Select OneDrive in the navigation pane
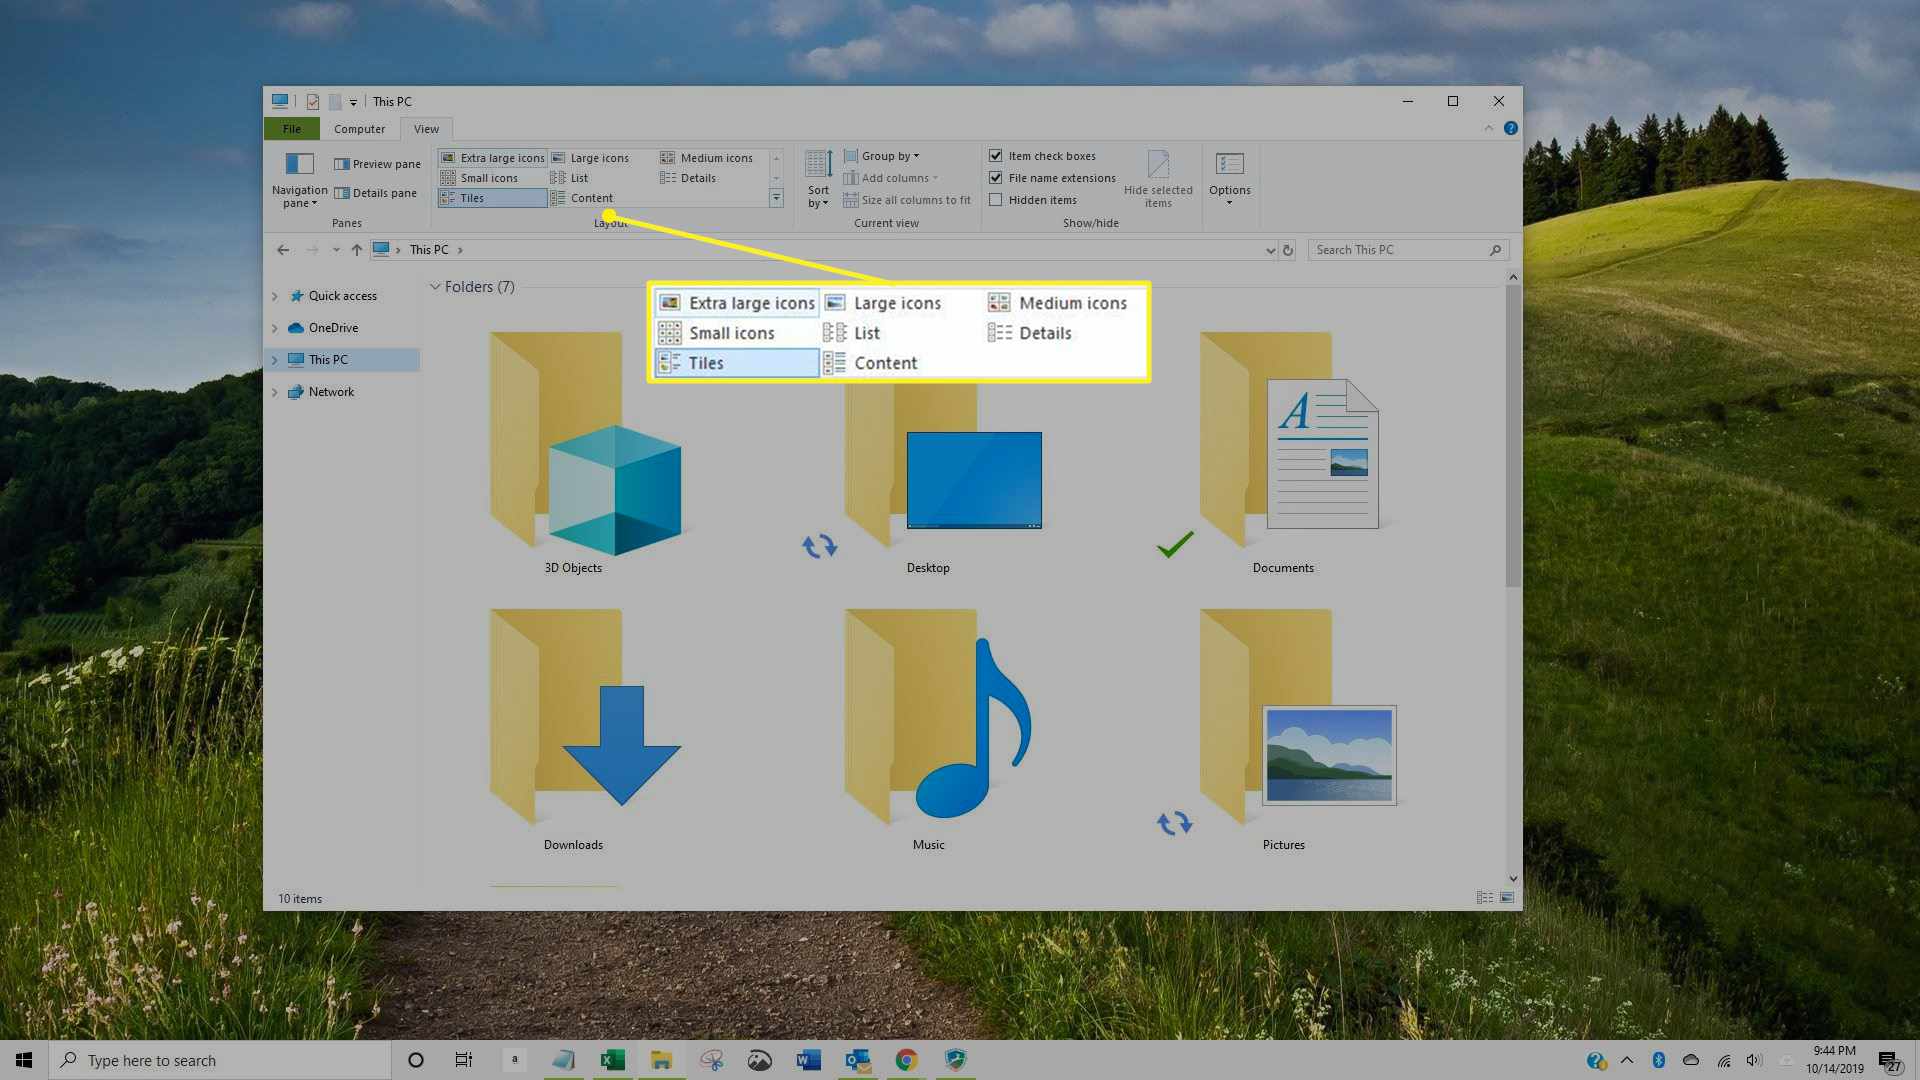Screen dimensions: 1920x1080 click(x=333, y=328)
